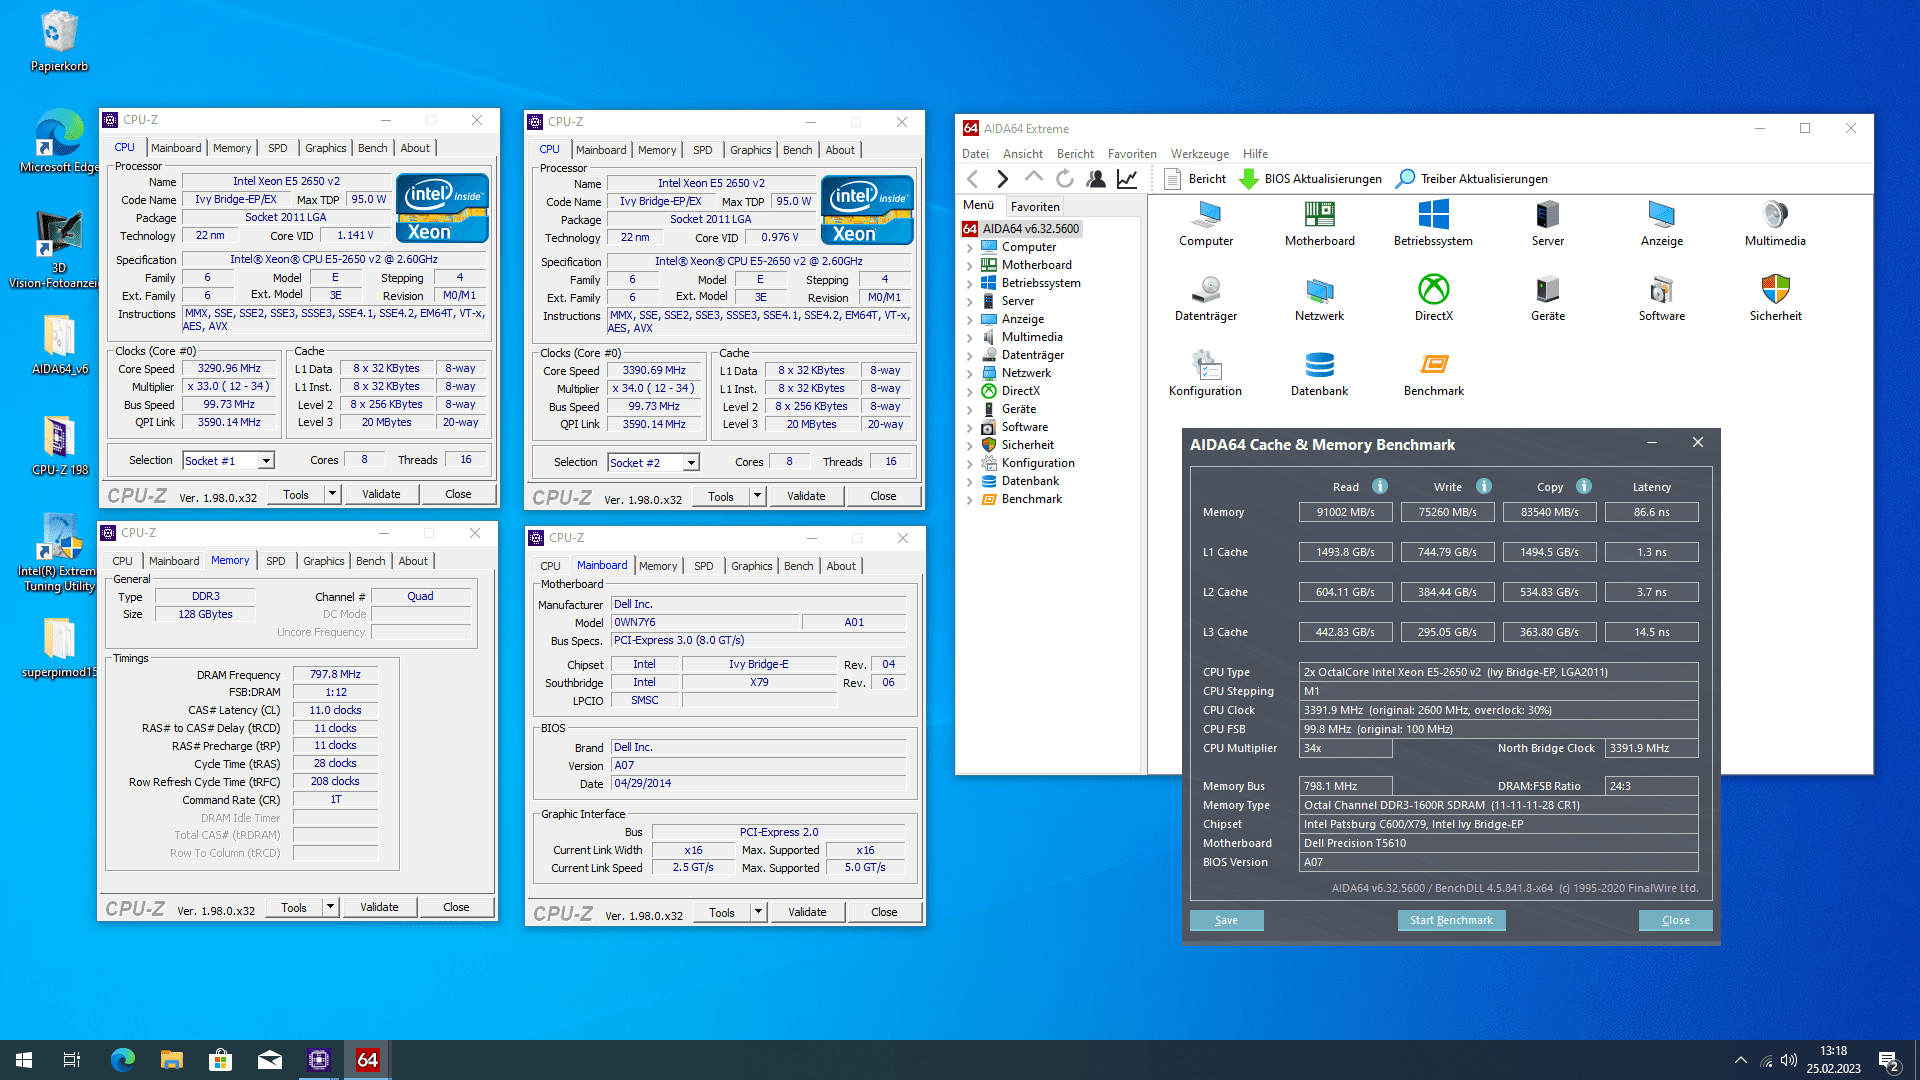Click the AIDA64 refresh toolbar icon
Image resolution: width=1920 pixels, height=1080 pixels.
click(x=1065, y=179)
